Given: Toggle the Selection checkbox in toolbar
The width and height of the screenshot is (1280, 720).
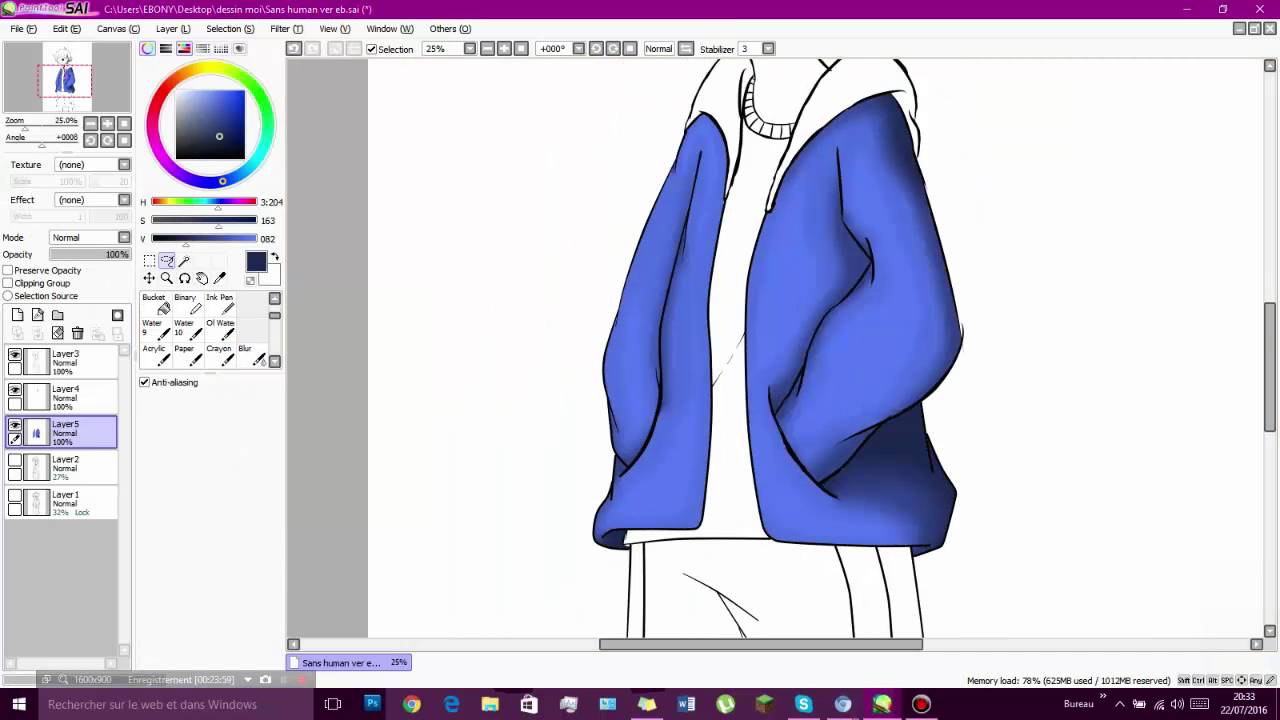Looking at the screenshot, I should 372,49.
